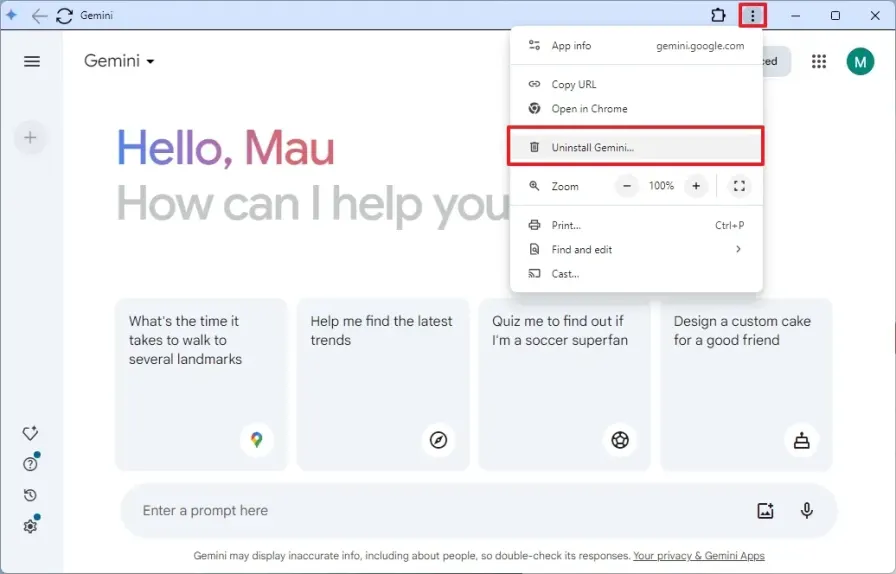Screen dimensions: 896x574
Task: Open the Settings gear icon
Action: (x=30, y=526)
